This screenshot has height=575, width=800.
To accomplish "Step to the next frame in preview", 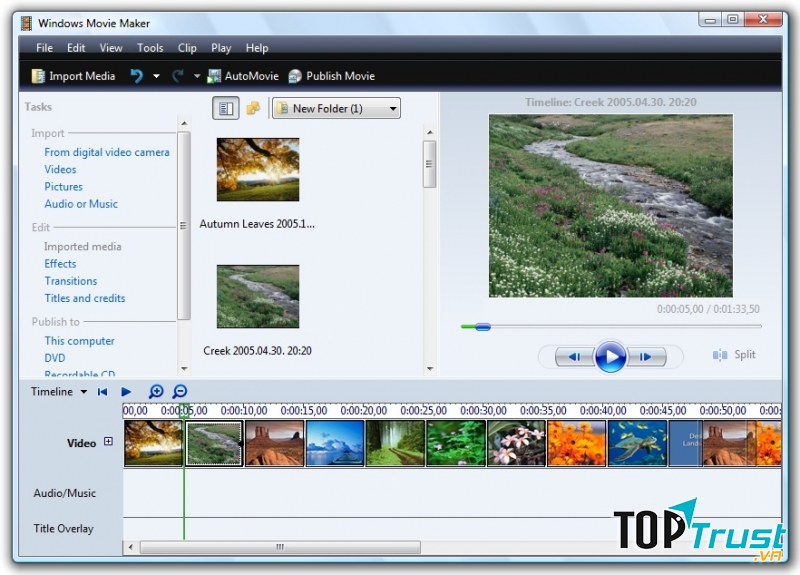I will coord(646,357).
